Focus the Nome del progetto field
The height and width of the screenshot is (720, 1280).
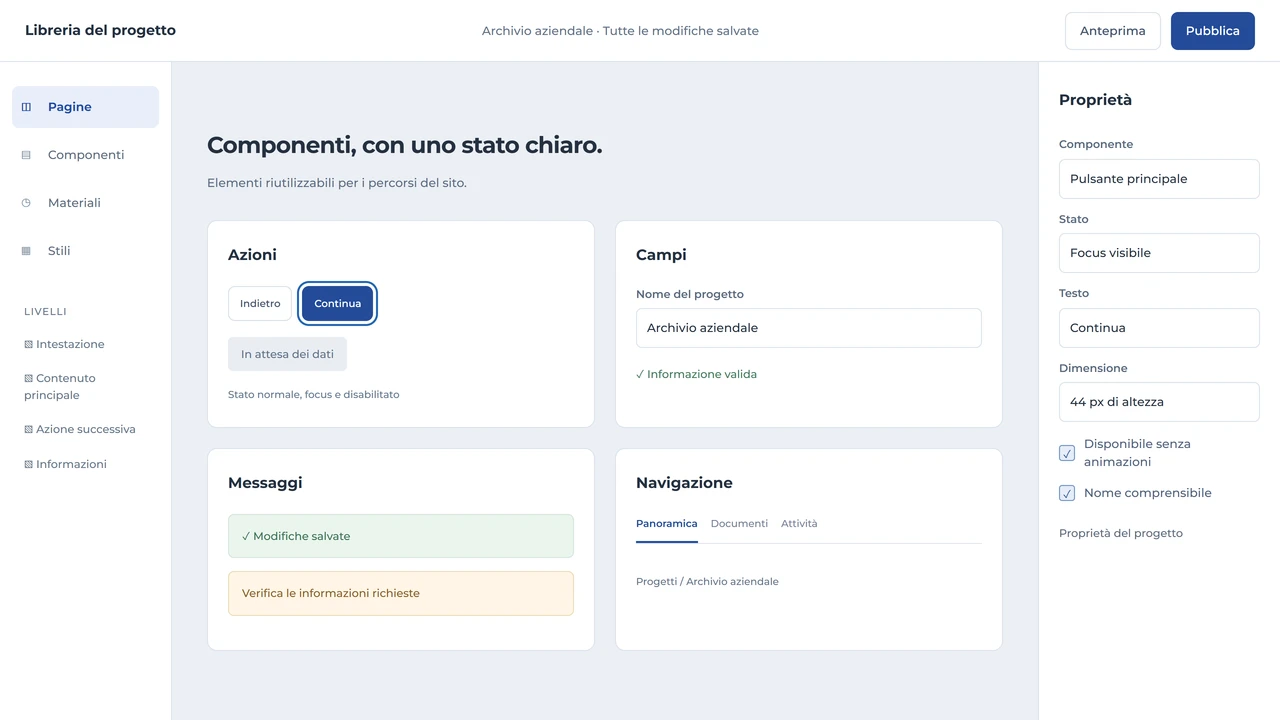[809, 328]
